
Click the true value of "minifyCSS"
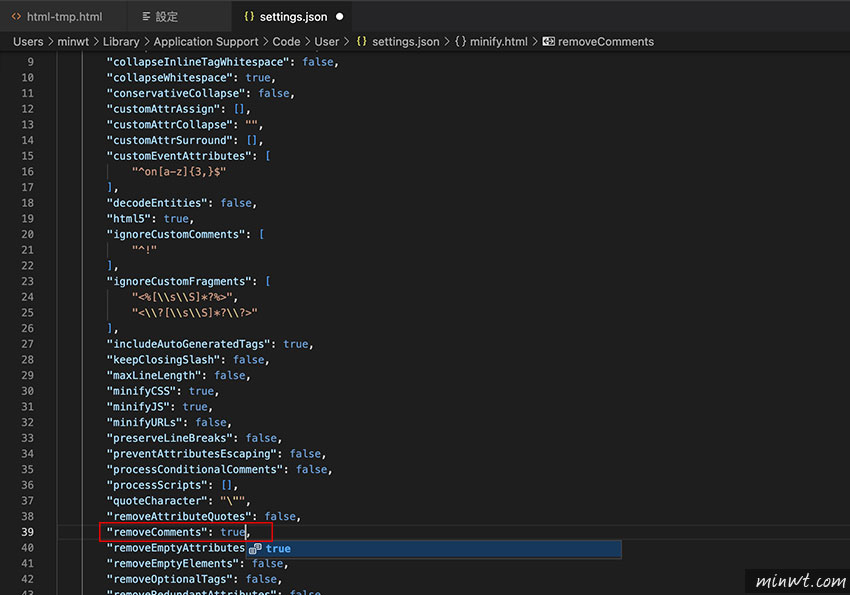click(x=201, y=391)
